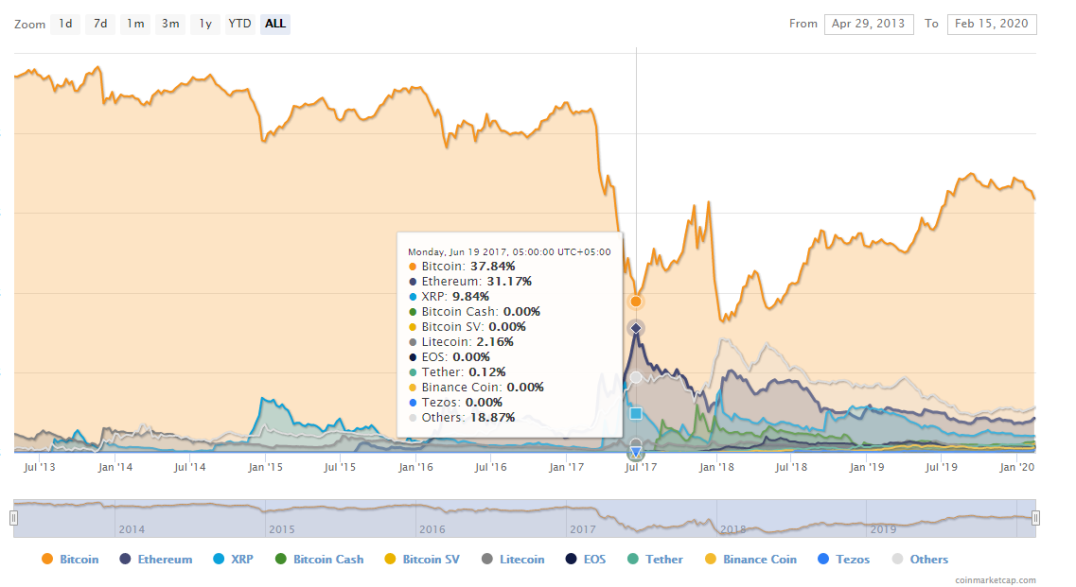Set zoom range to 1y
Image resolution: width=1076 pixels, height=587 pixels.
click(x=205, y=24)
